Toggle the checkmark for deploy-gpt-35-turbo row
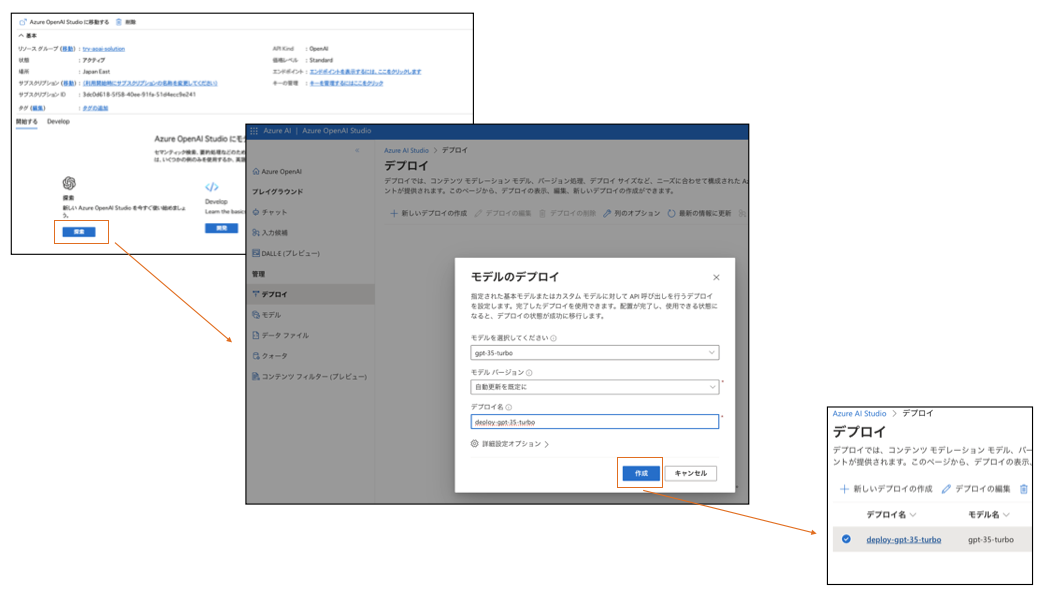This screenshot has width=1042, height=593. (846, 539)
